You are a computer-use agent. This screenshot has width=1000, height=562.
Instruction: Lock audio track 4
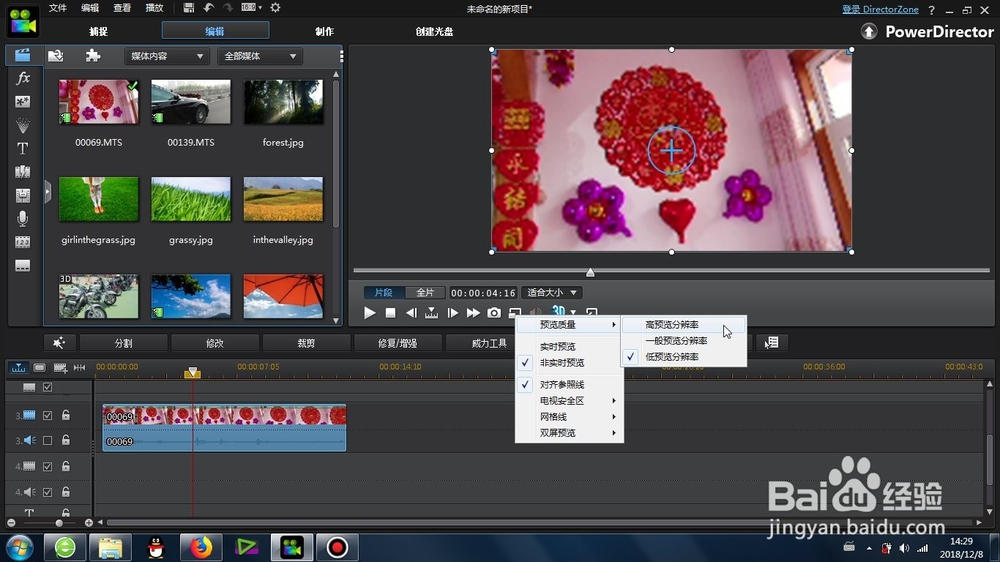tap(66, 492)
